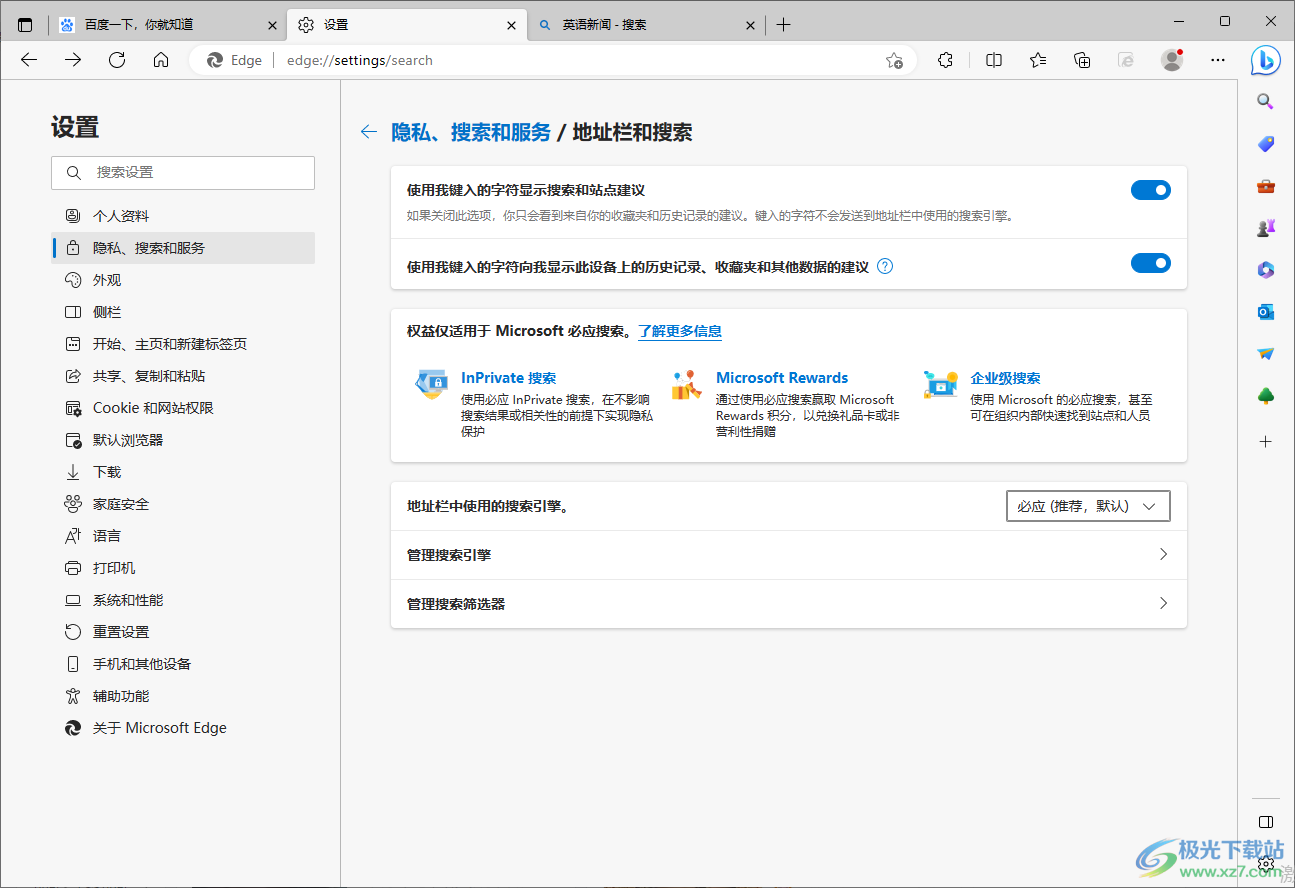Open the Settings and more ellipsis menu
This screenshot has height=888, width=1295.
pos(1217,60)
